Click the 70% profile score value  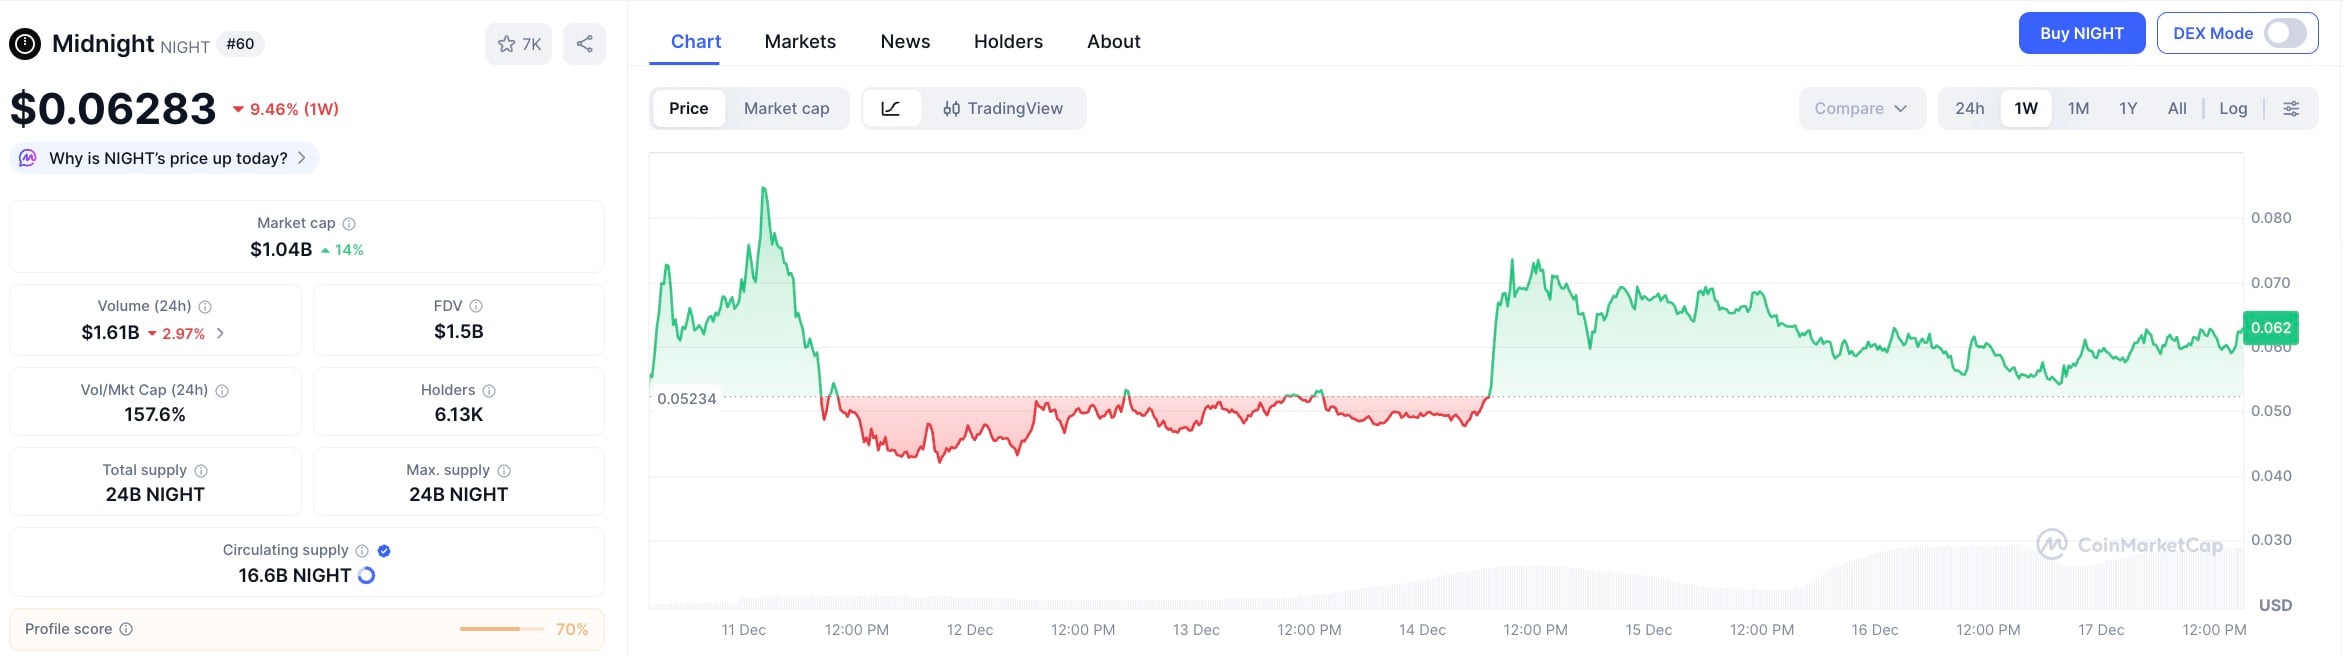572,629
